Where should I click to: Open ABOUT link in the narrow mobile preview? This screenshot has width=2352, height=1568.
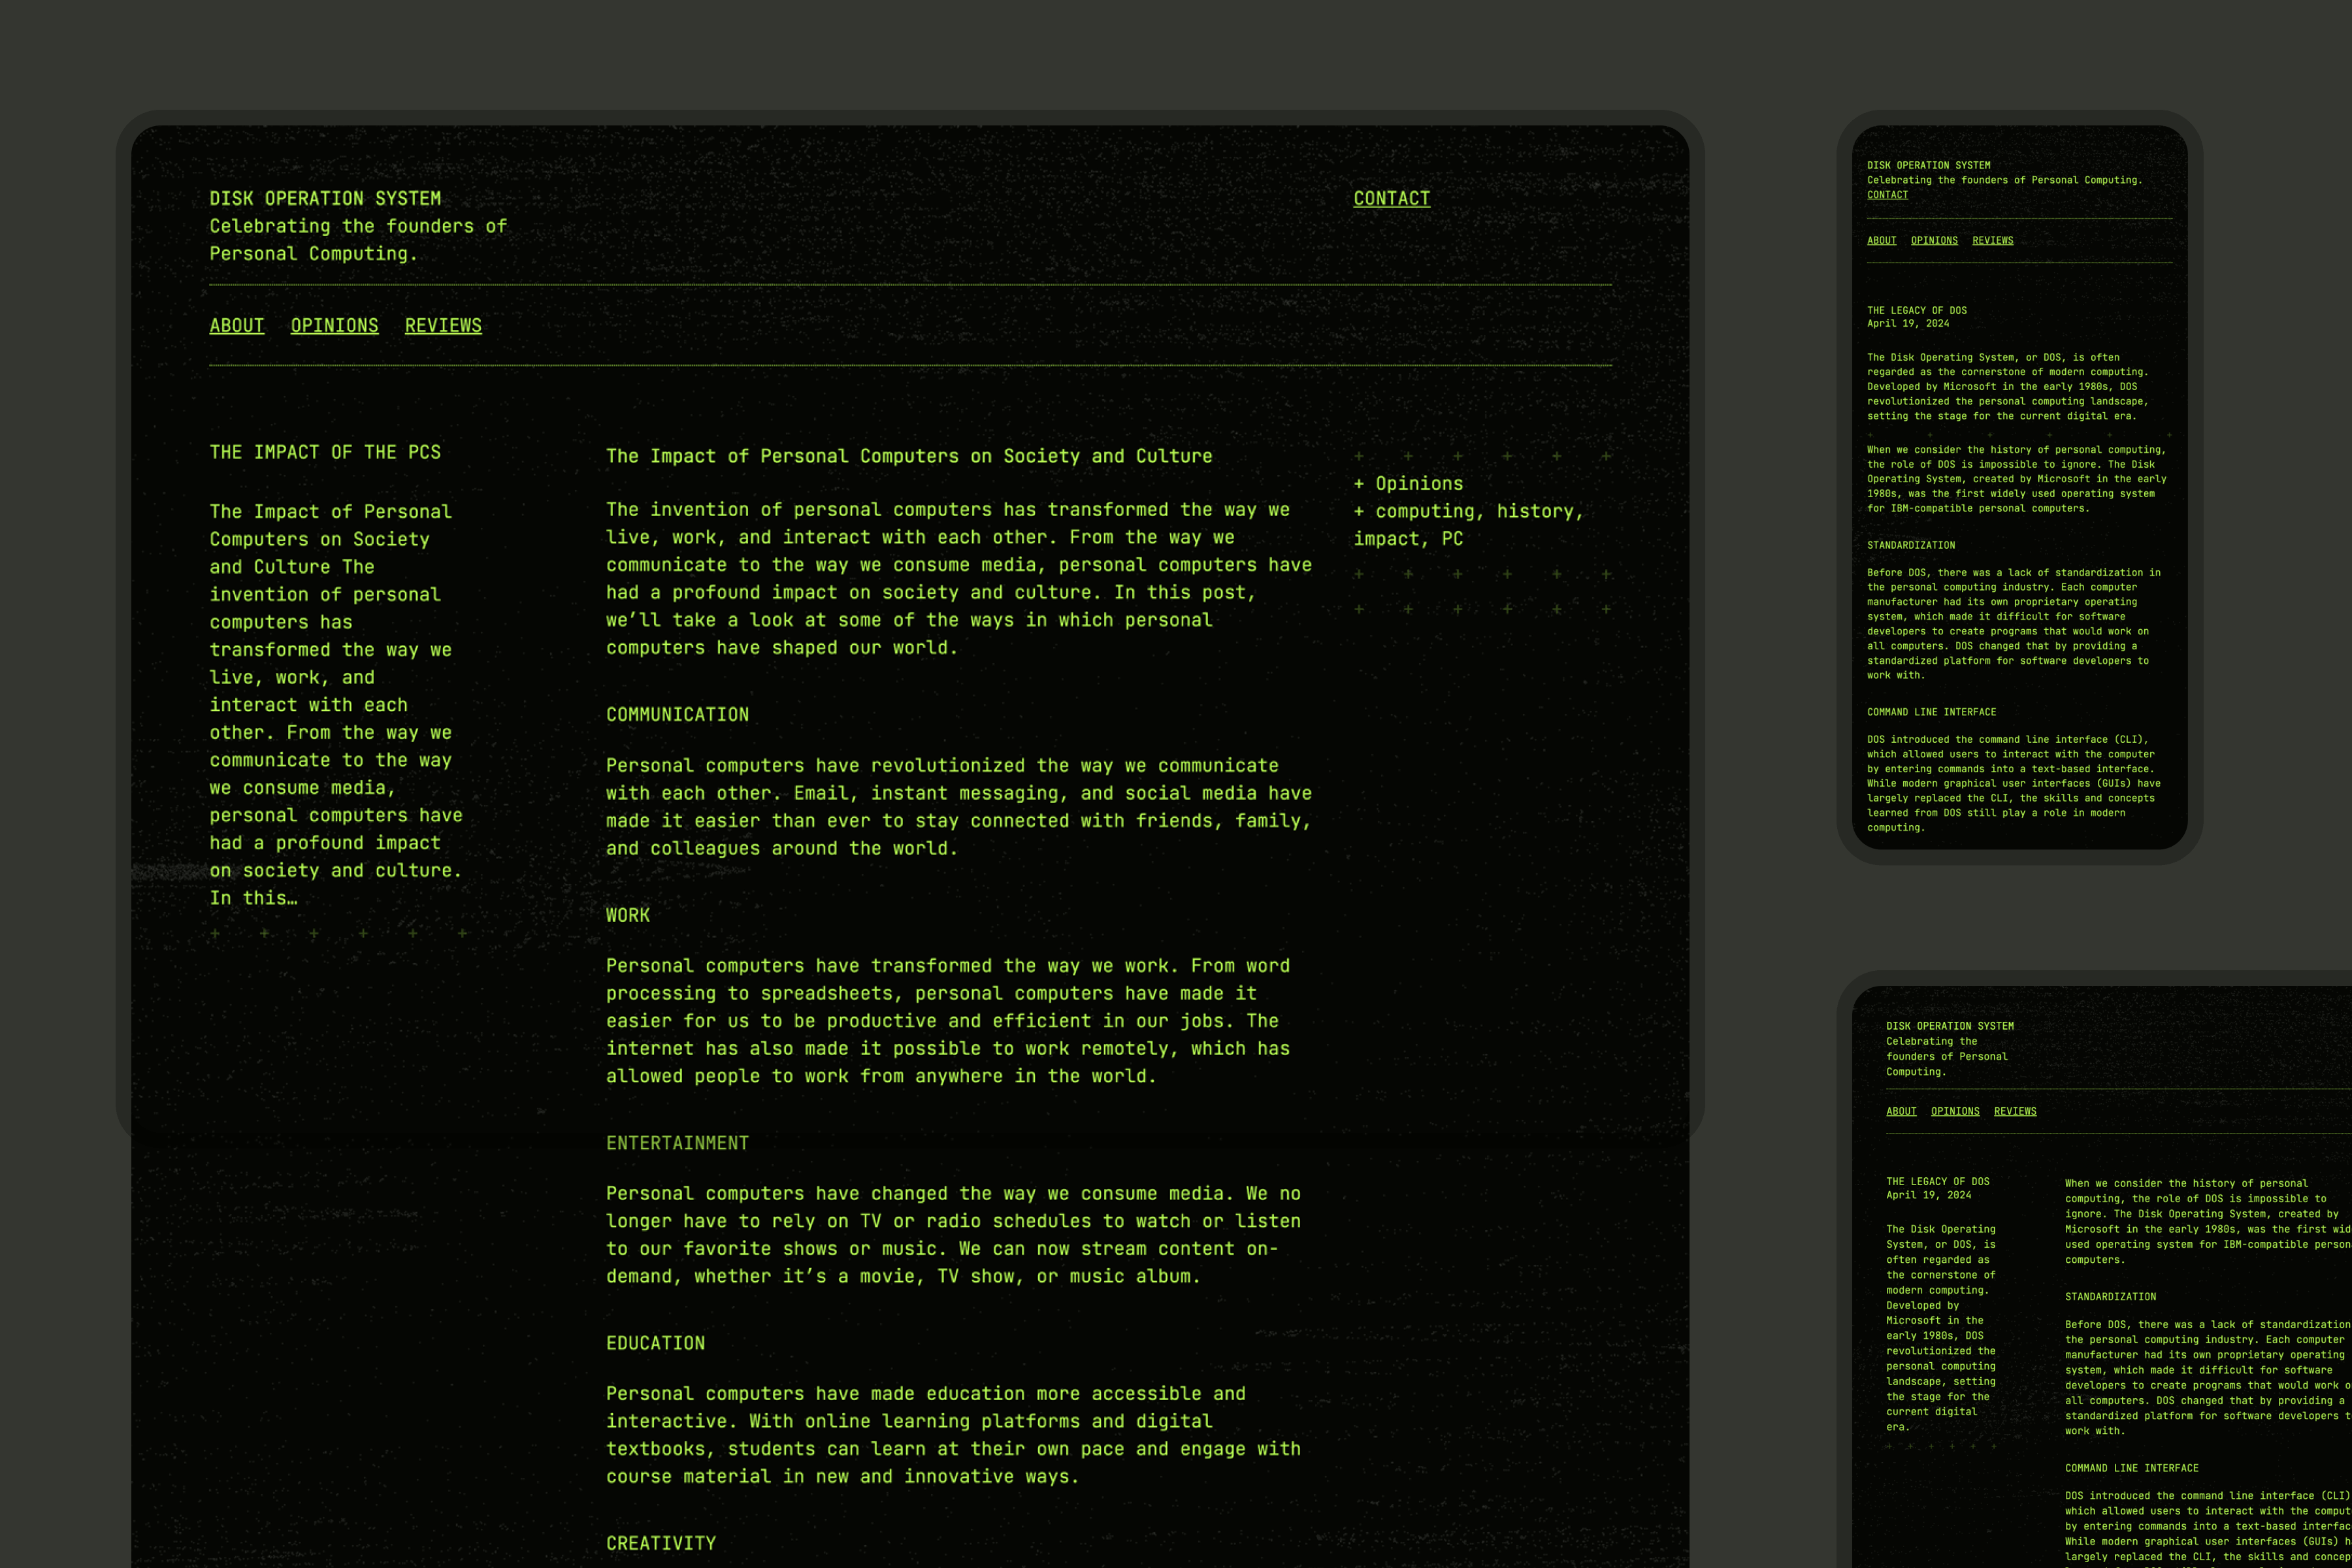click(x=1881, y=241)
